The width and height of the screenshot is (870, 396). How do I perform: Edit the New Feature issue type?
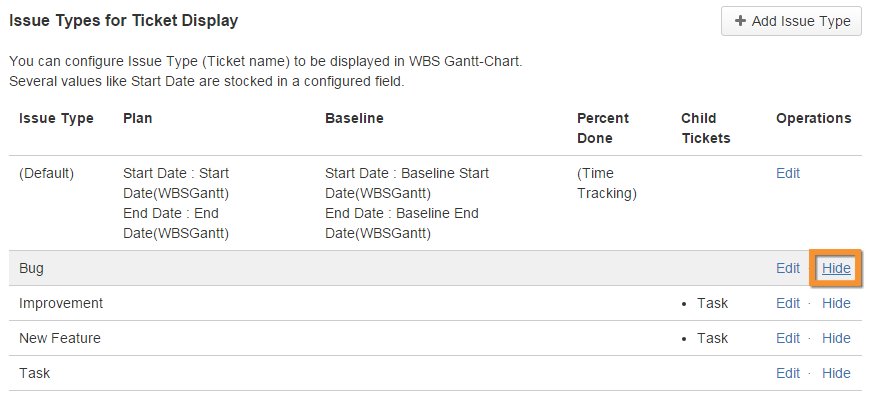pyautogui.click(x=788, y=338)
